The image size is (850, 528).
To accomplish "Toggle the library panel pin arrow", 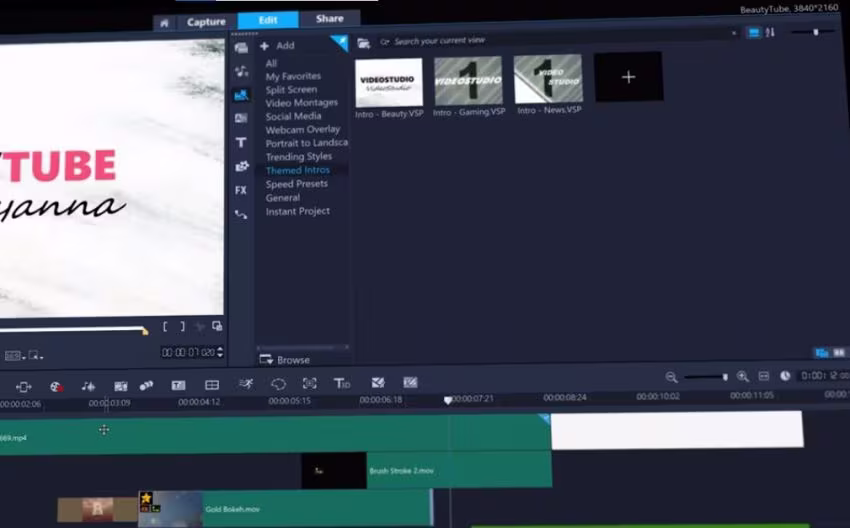I will [340, 43].
